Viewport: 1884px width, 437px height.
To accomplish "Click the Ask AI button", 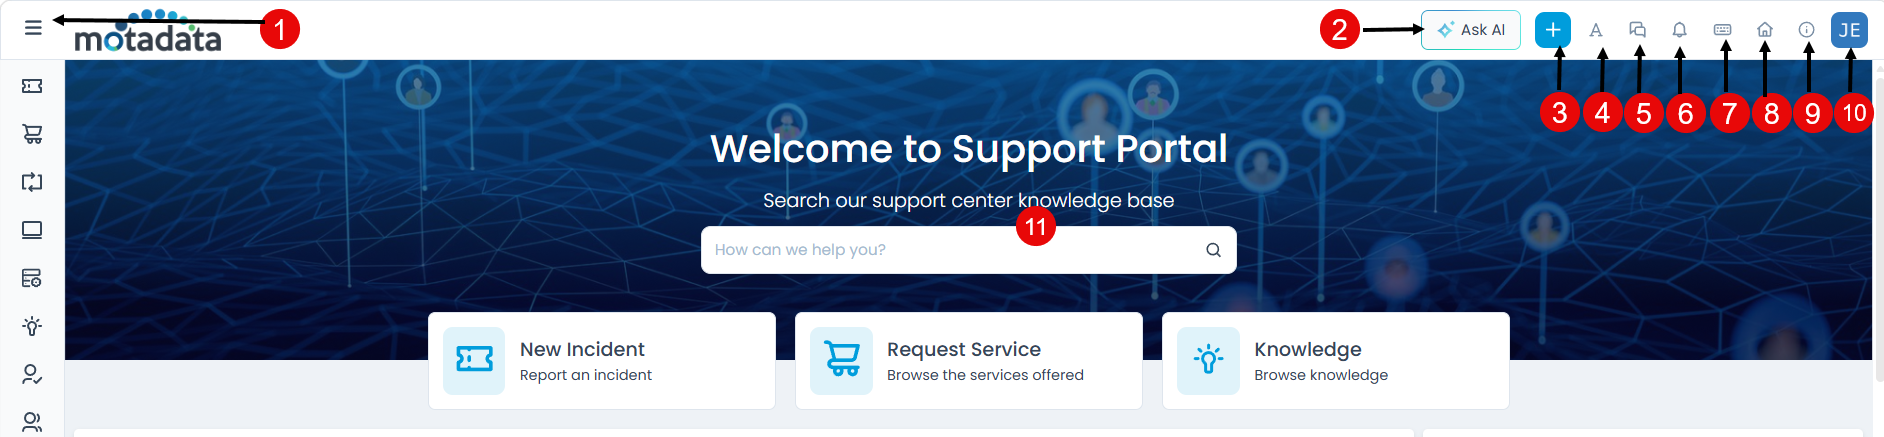I will 1471,30.
